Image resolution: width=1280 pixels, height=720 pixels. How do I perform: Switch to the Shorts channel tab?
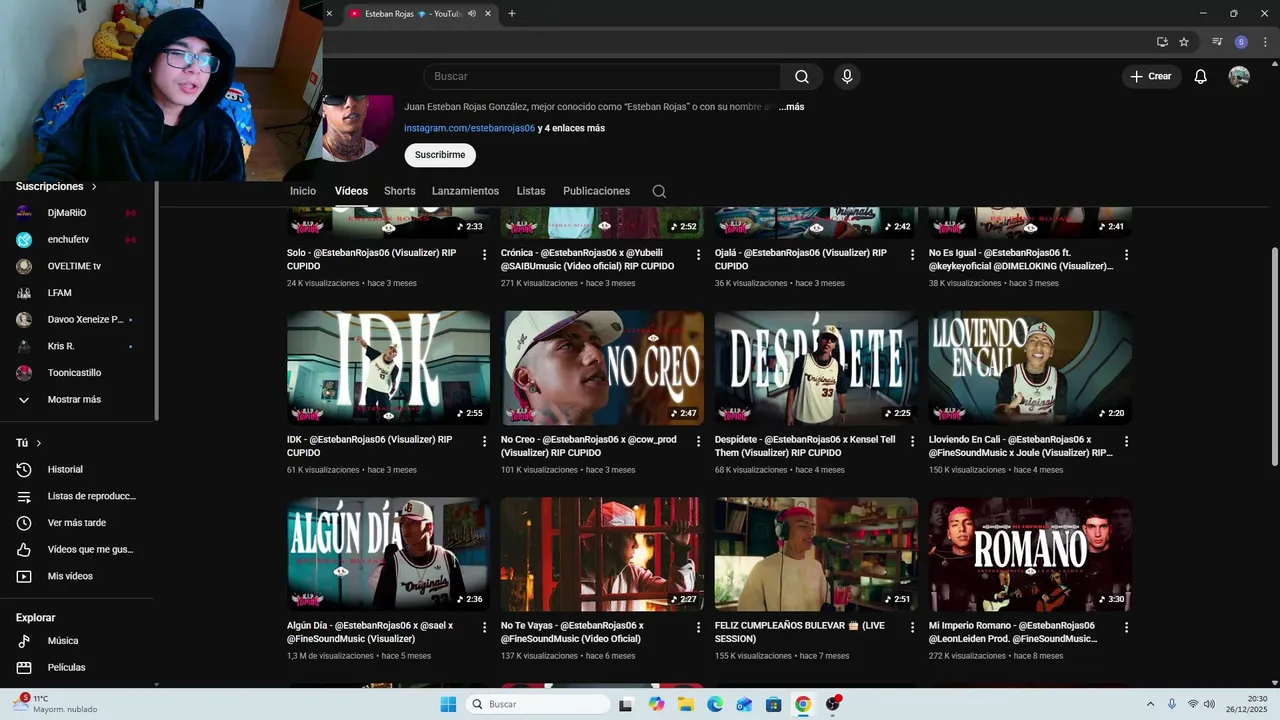pos(400,191)
